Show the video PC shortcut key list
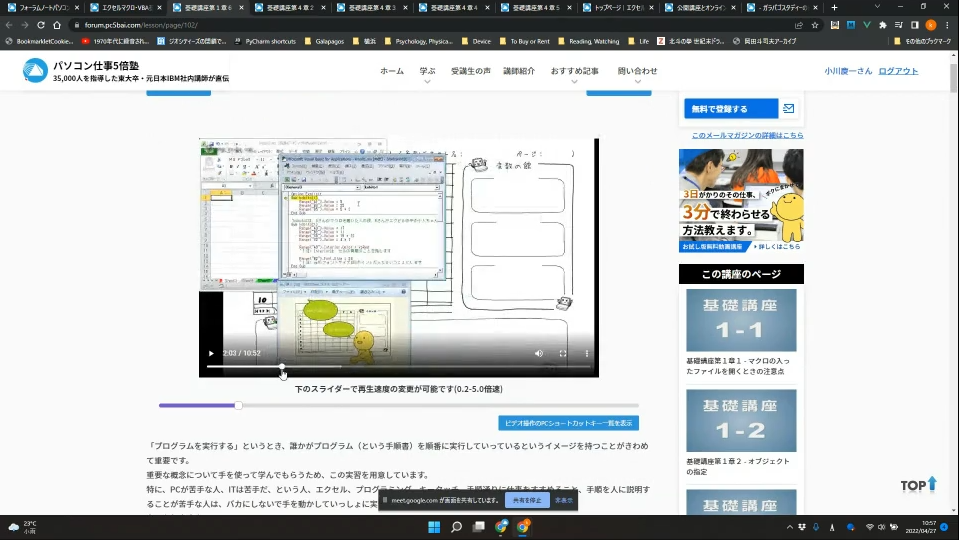The width and height of the screenshot is (959, 540). pyautogui.click(x=568, y=423)
